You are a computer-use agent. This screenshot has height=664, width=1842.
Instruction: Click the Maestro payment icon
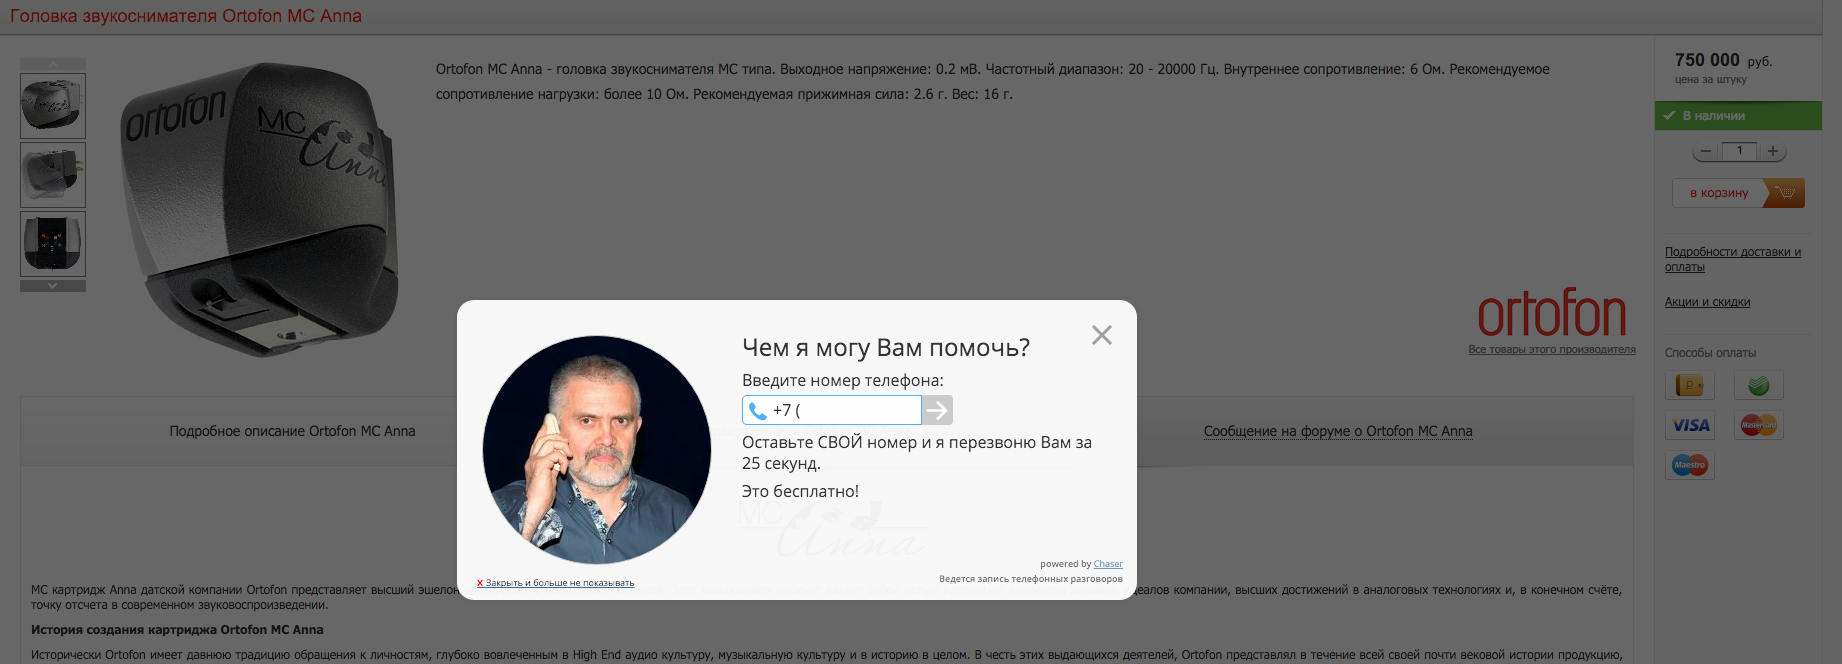[x=1690, y=465]
